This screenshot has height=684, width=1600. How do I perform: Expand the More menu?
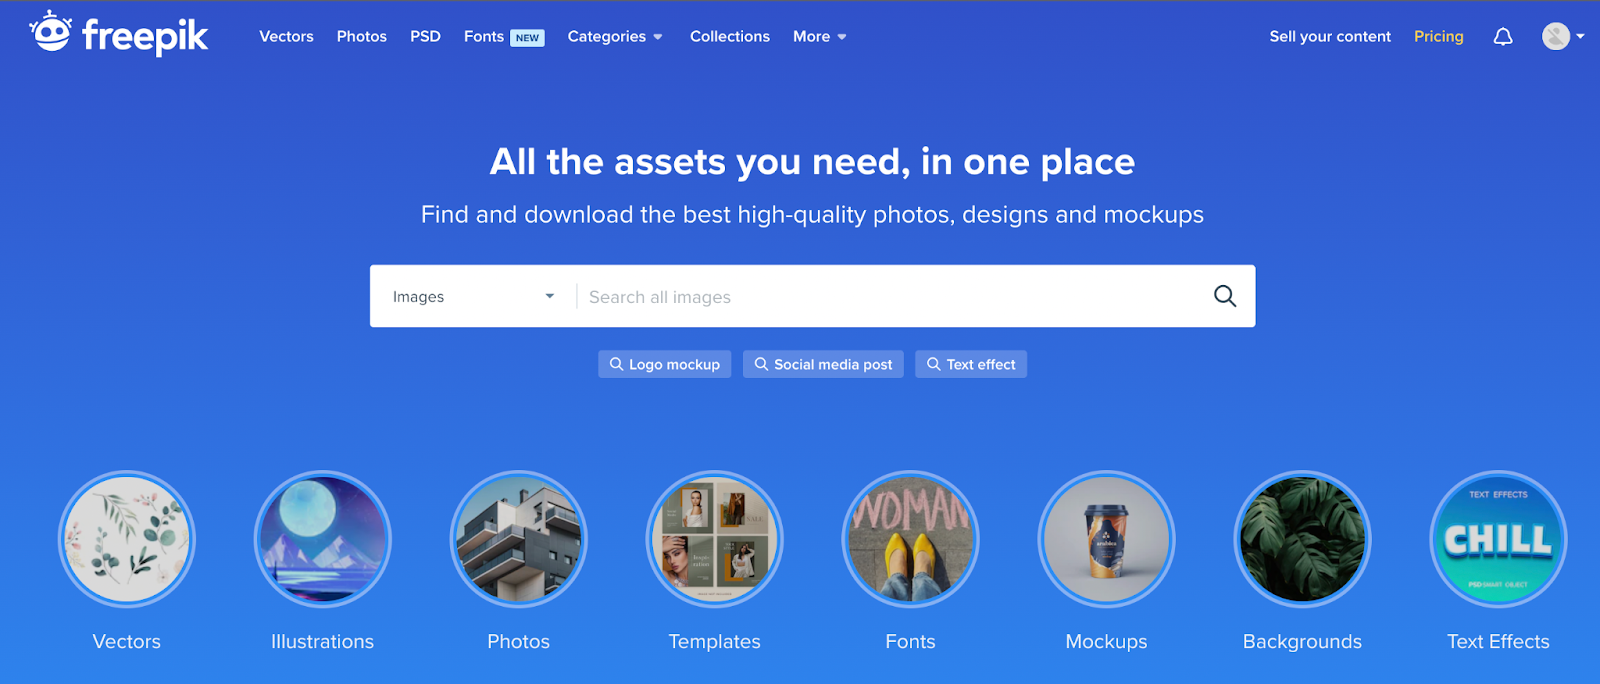pos(820,36)
